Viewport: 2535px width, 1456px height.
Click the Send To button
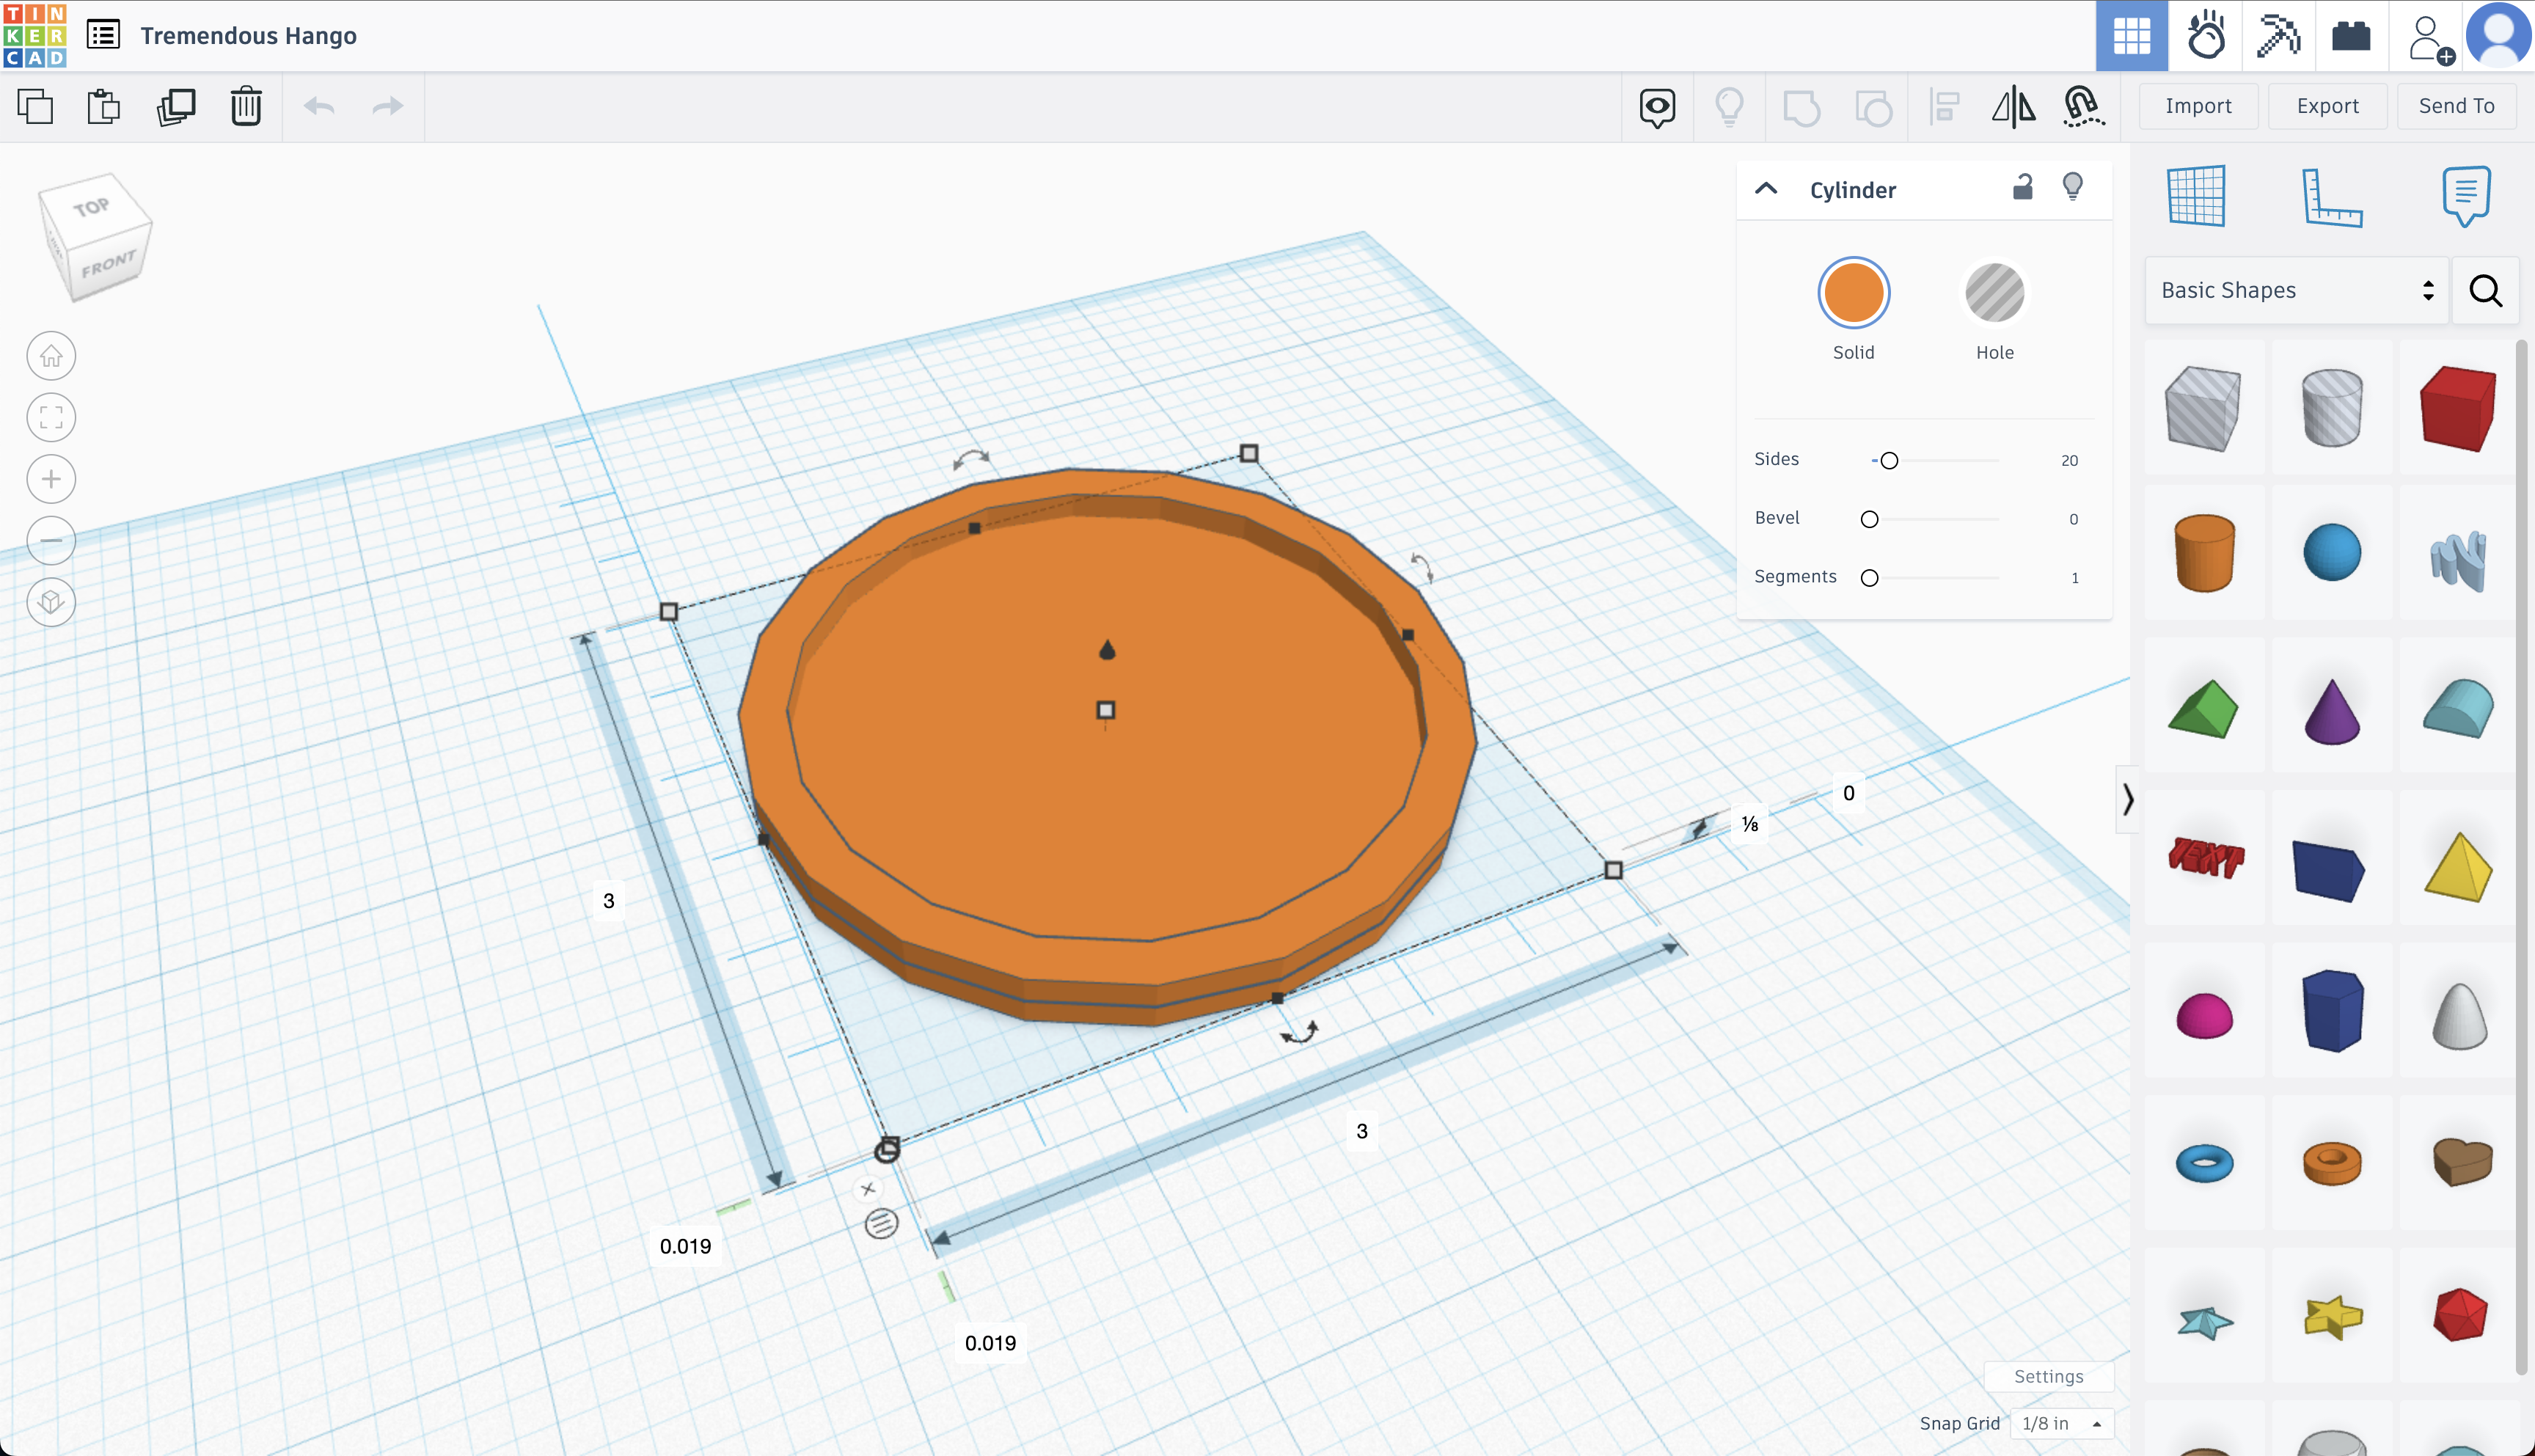2456,106
